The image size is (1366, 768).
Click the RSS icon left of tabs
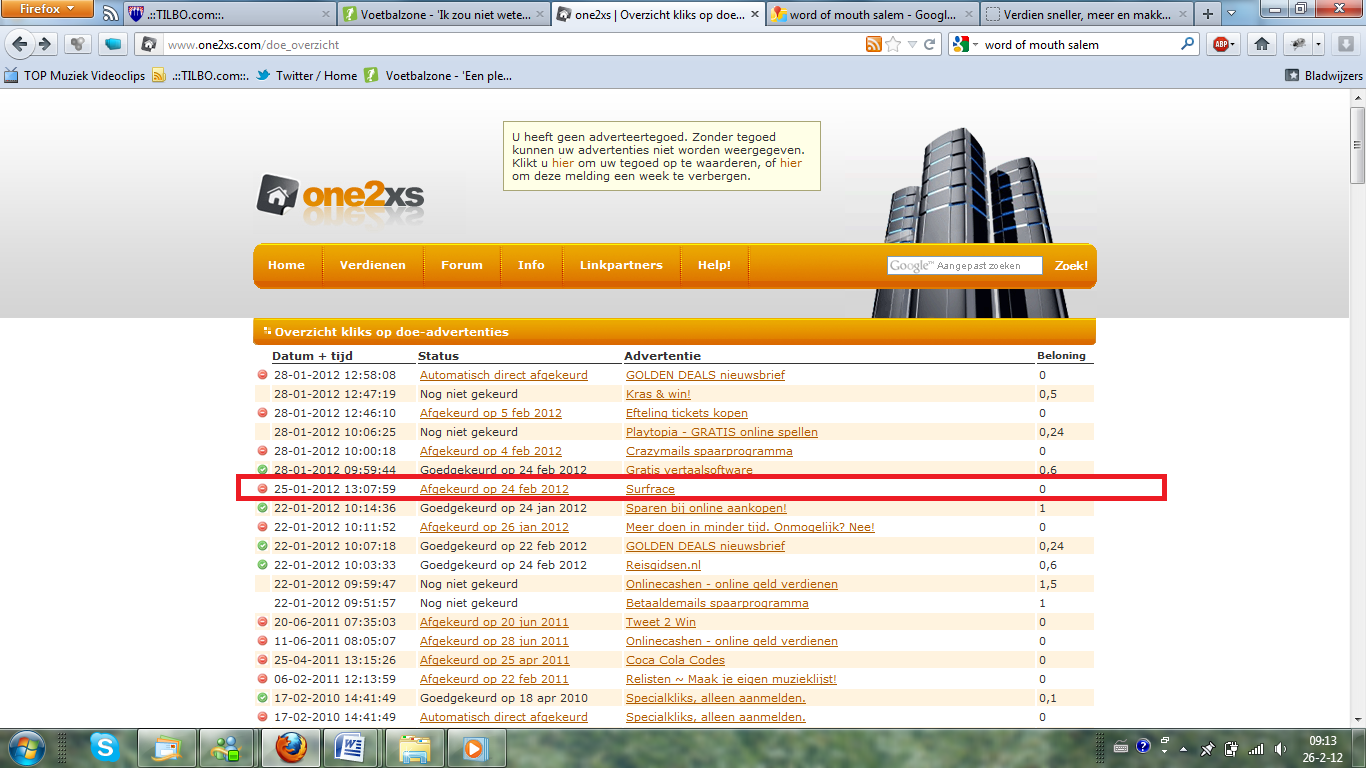[110, 14]
